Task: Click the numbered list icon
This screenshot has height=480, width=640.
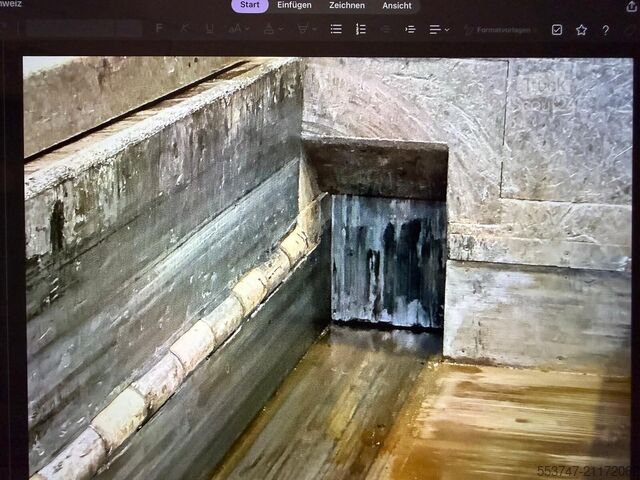Action: point(360,30)
